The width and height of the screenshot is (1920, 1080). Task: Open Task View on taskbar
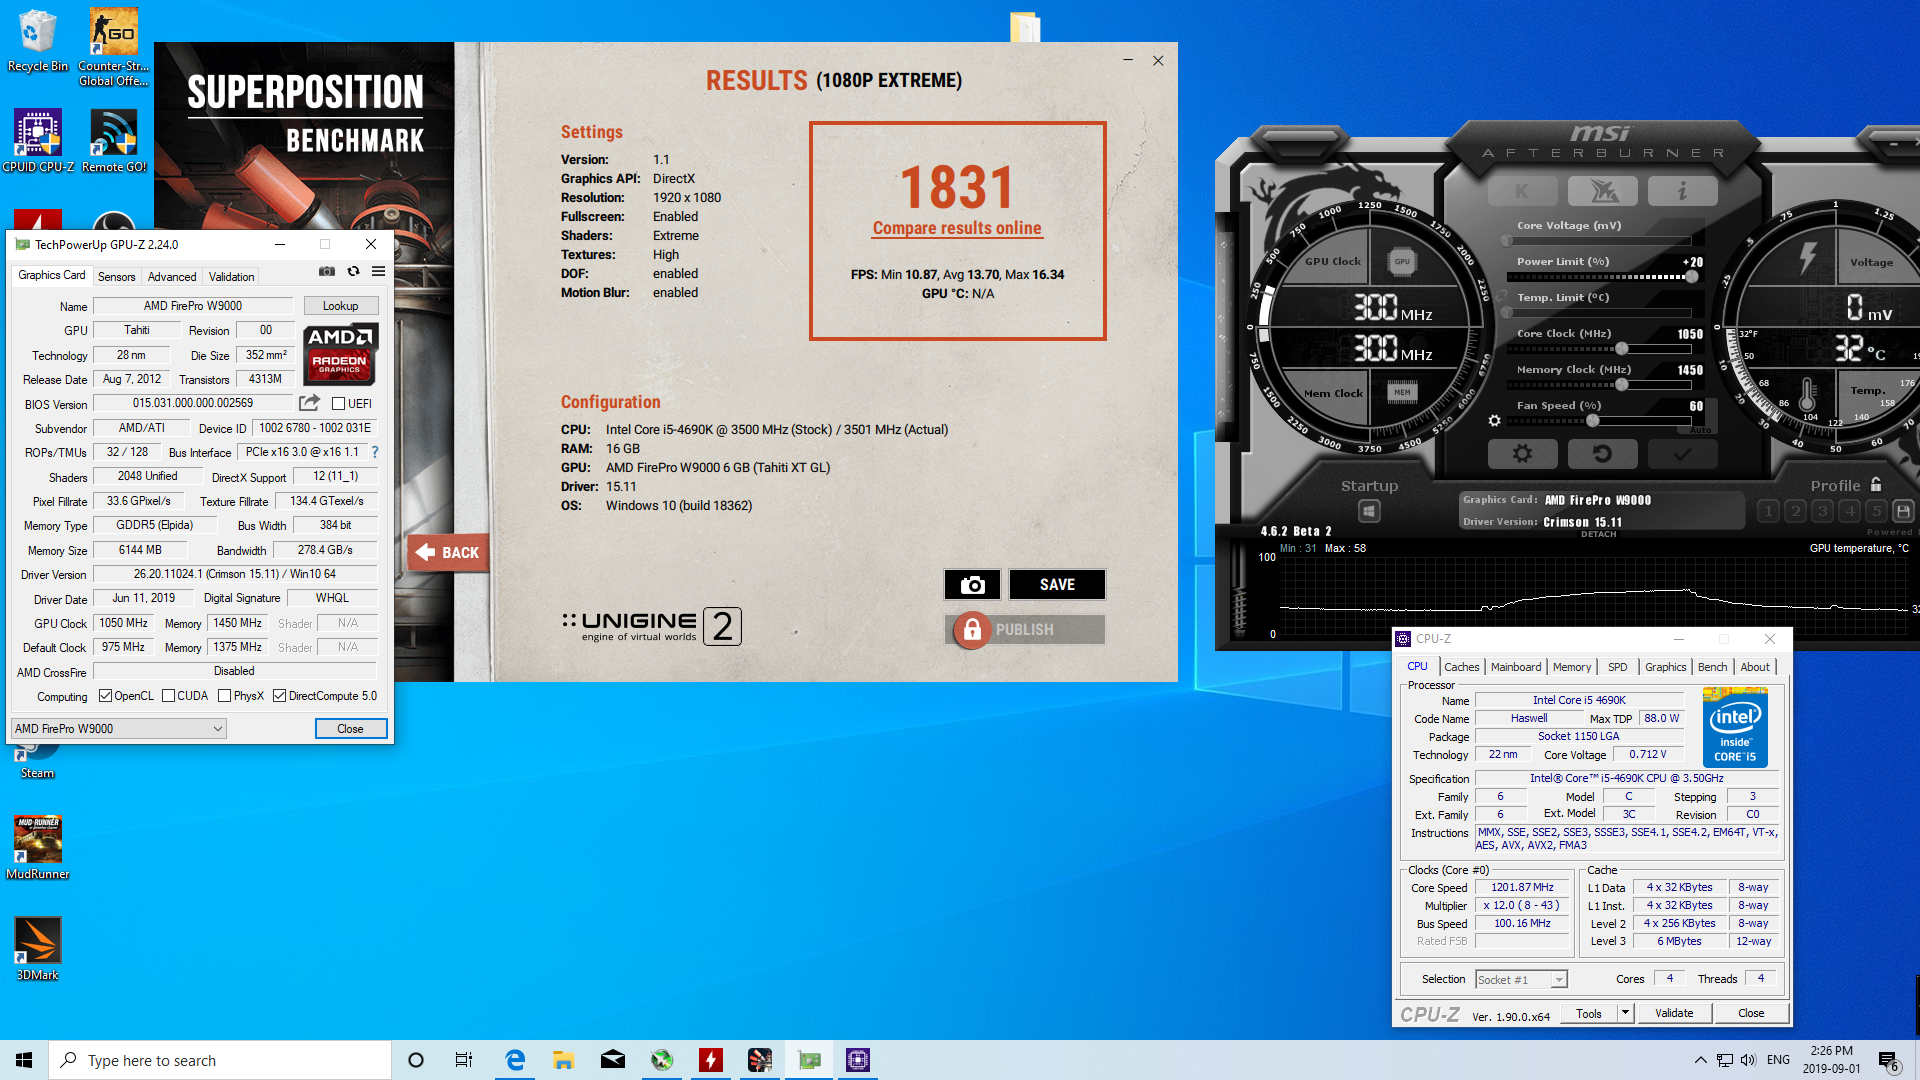(x=463, y=1060)
